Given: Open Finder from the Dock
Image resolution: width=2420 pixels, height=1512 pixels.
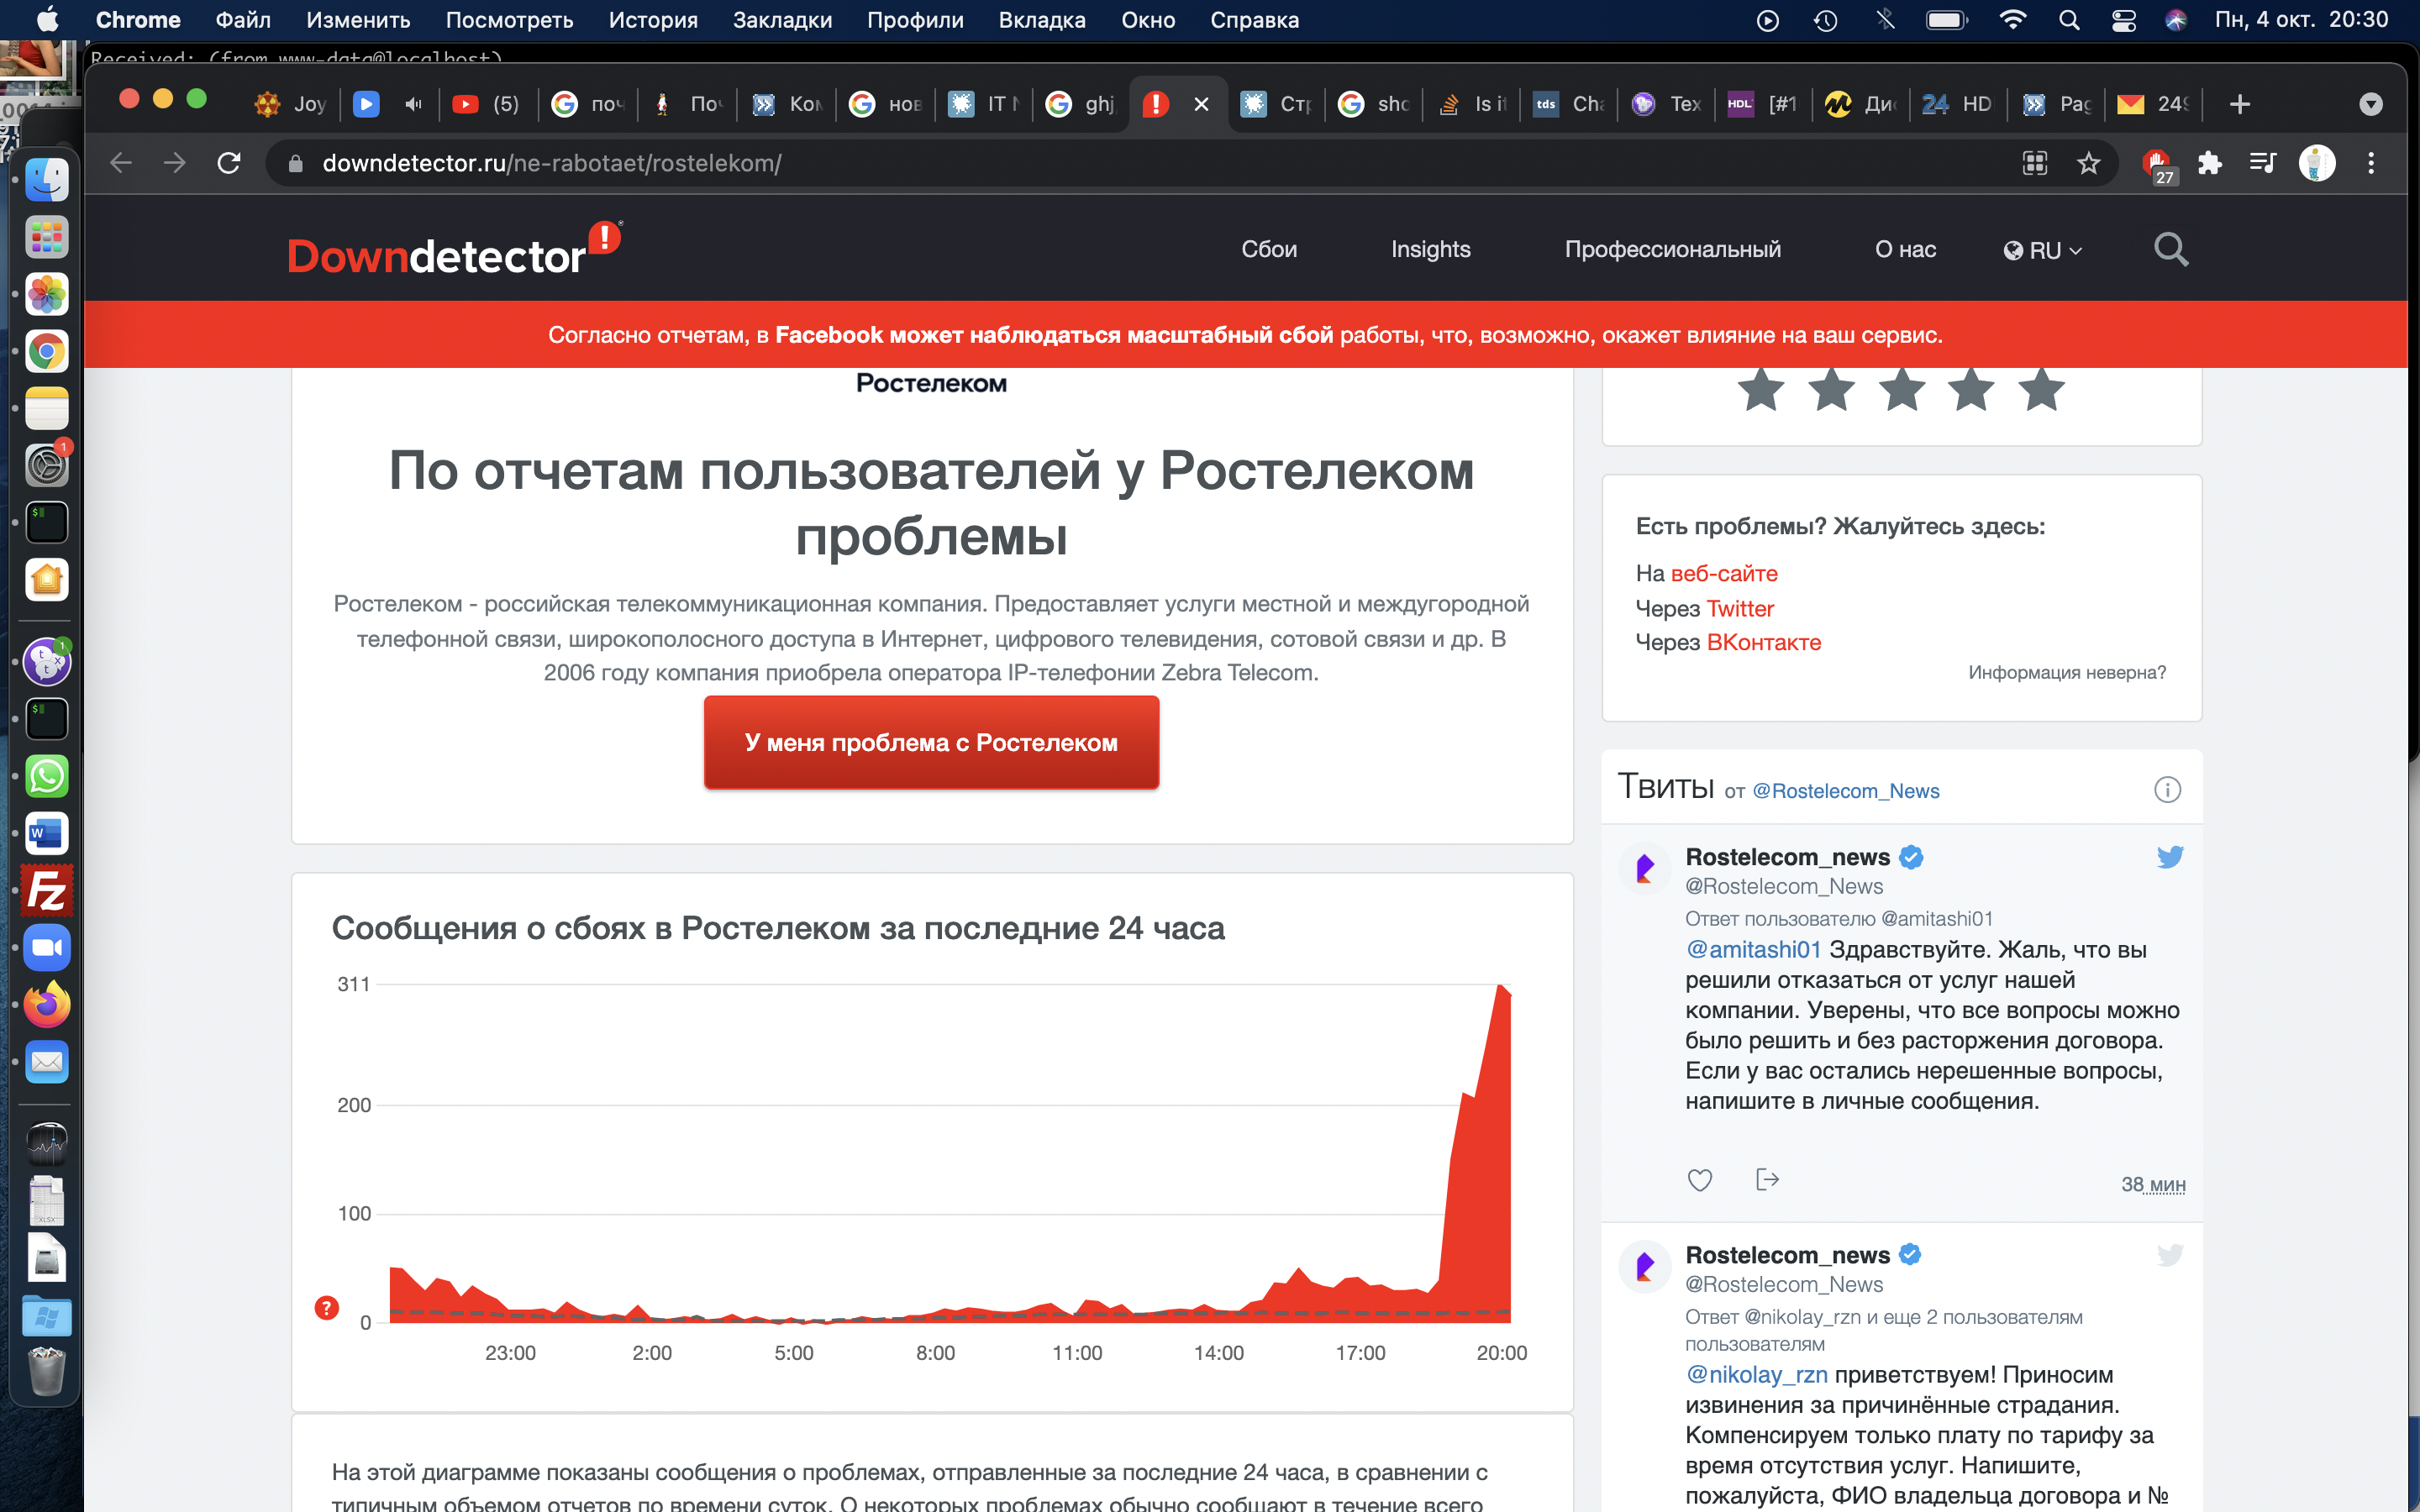Looking at the screenshot, I should [46, 180].
